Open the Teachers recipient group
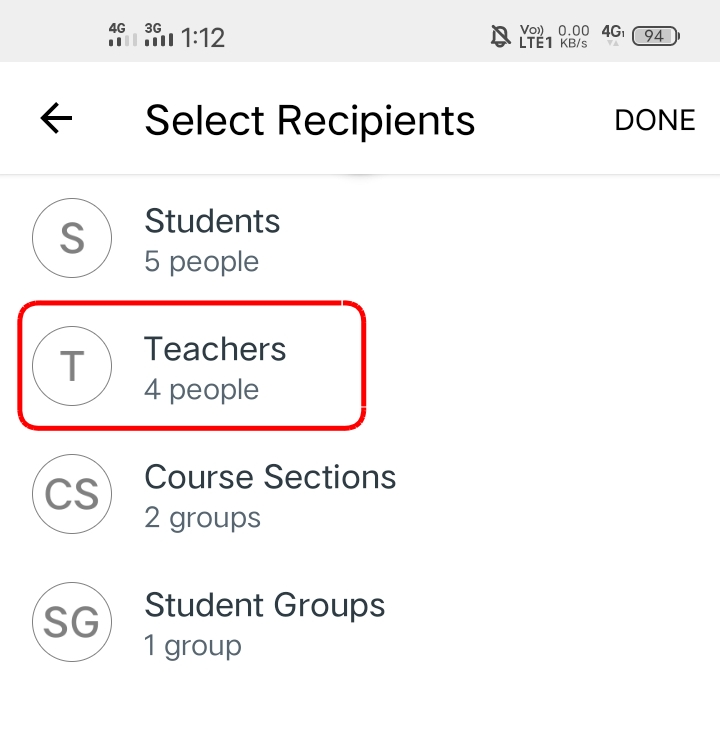 [x=215, y=349]
